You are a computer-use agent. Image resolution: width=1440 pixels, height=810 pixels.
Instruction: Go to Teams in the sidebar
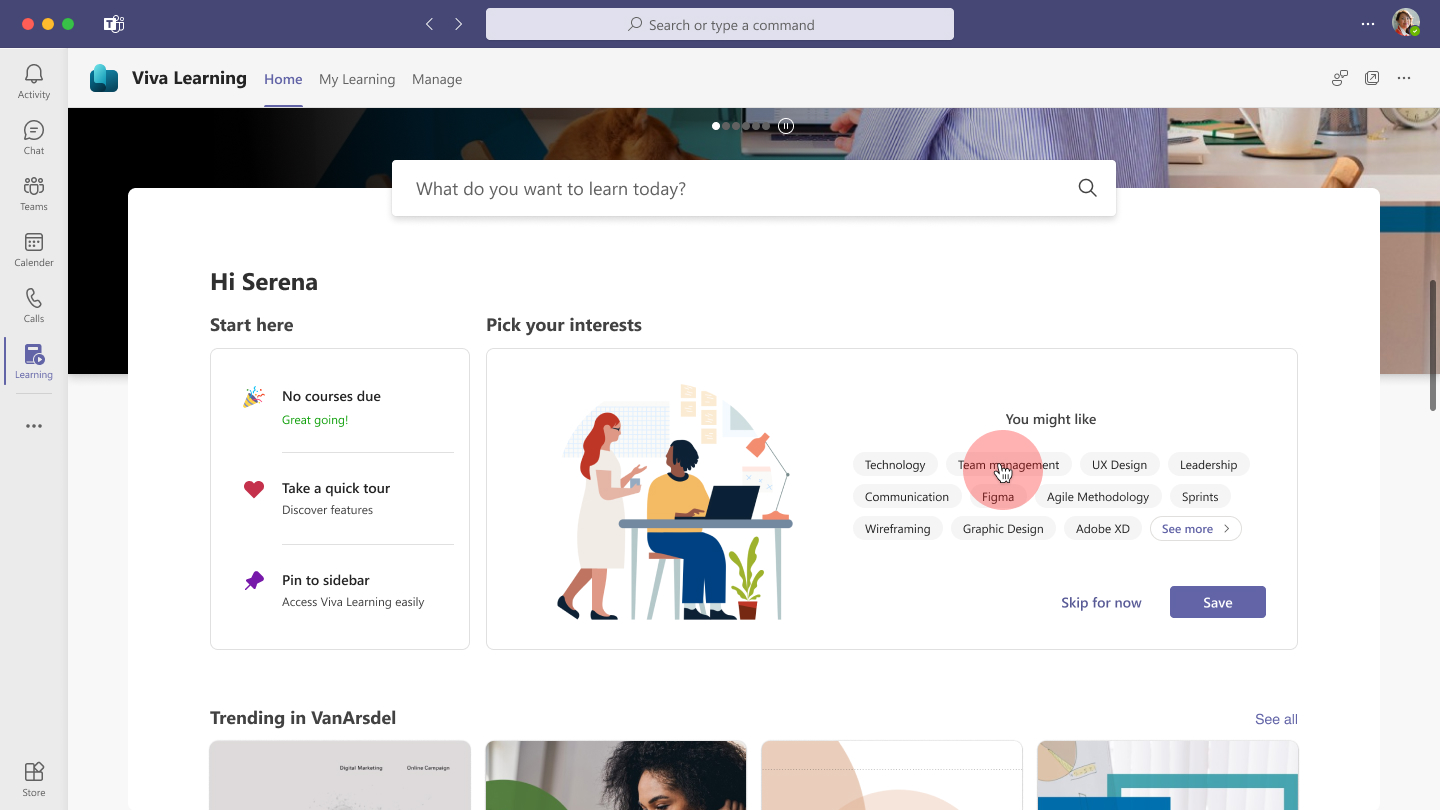click(34, 193)
